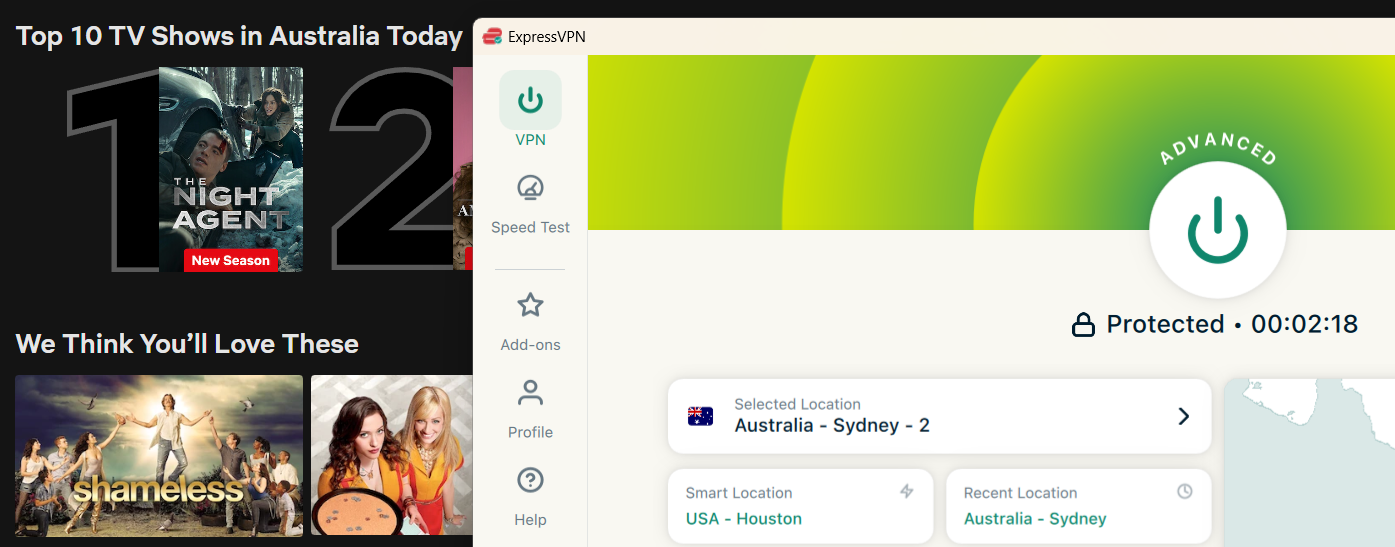Screen dimensions: 1395x547
Task: Click the Recent Location clock icon
Action: tap(1185, 491)
